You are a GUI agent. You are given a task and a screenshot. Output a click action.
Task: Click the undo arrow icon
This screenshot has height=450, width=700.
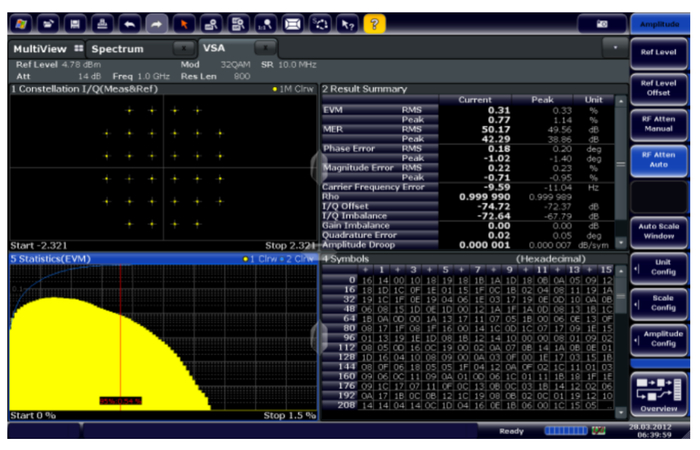click(x=130, y=21)
